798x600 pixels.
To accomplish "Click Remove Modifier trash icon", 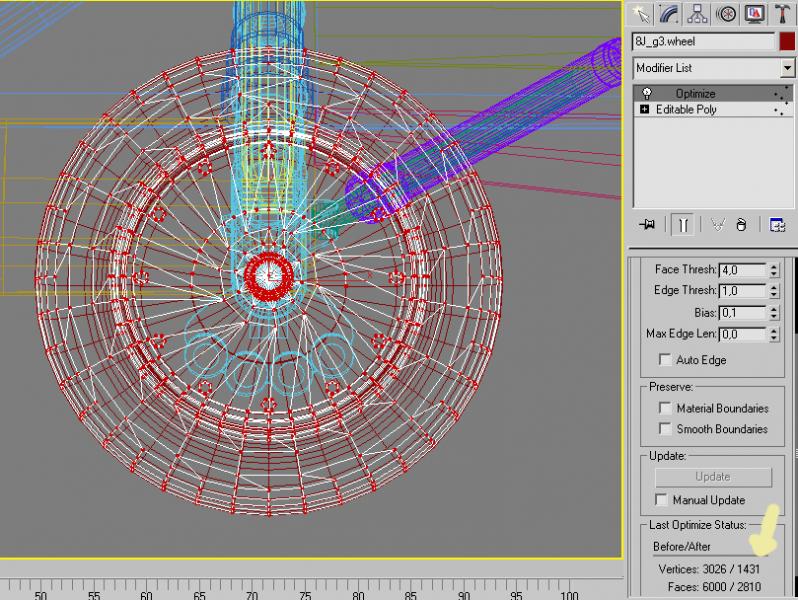I will [x=742, y=224].
